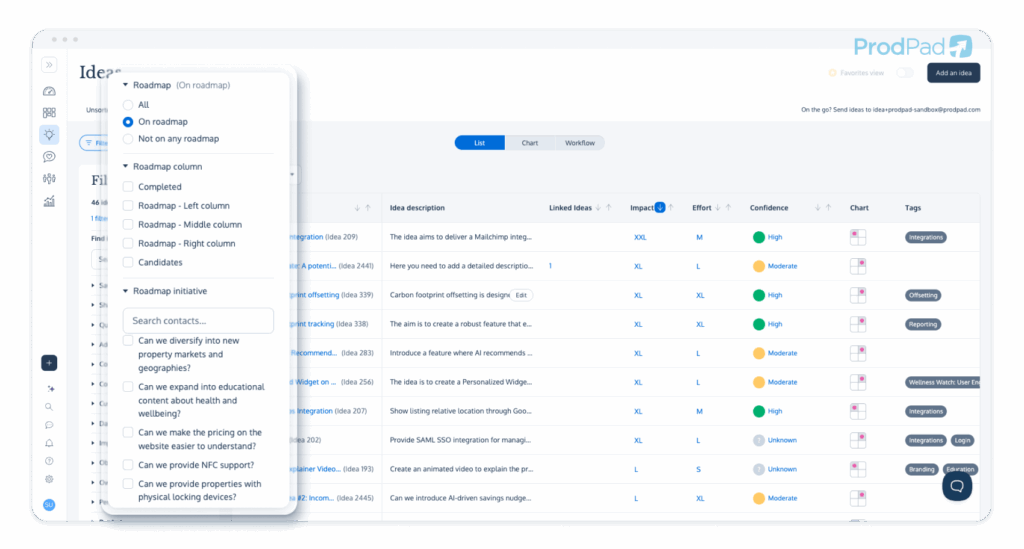Viewport: 1024px width, 549px height.
Task: Click the chat bubble icon in the lower sidebar
Action: click(49, 425)
